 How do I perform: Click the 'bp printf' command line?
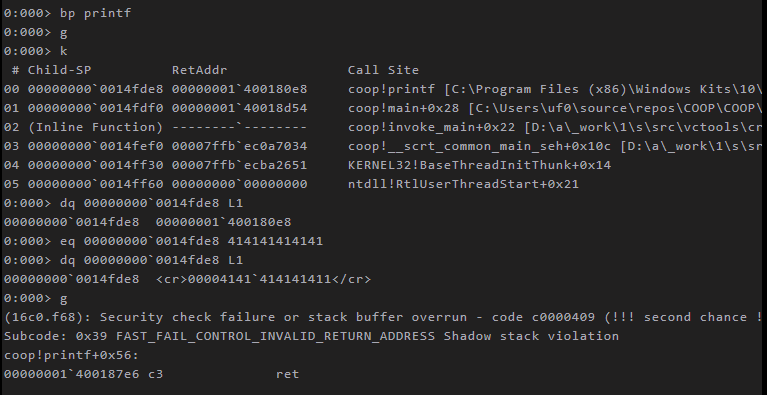pos(68,13)
